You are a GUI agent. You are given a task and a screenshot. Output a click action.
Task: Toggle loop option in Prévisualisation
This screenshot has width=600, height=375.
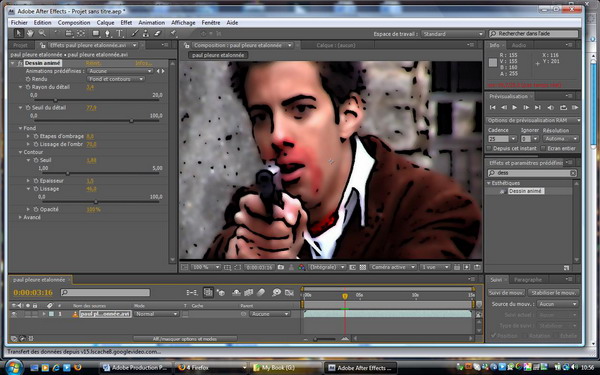point(563,108)
